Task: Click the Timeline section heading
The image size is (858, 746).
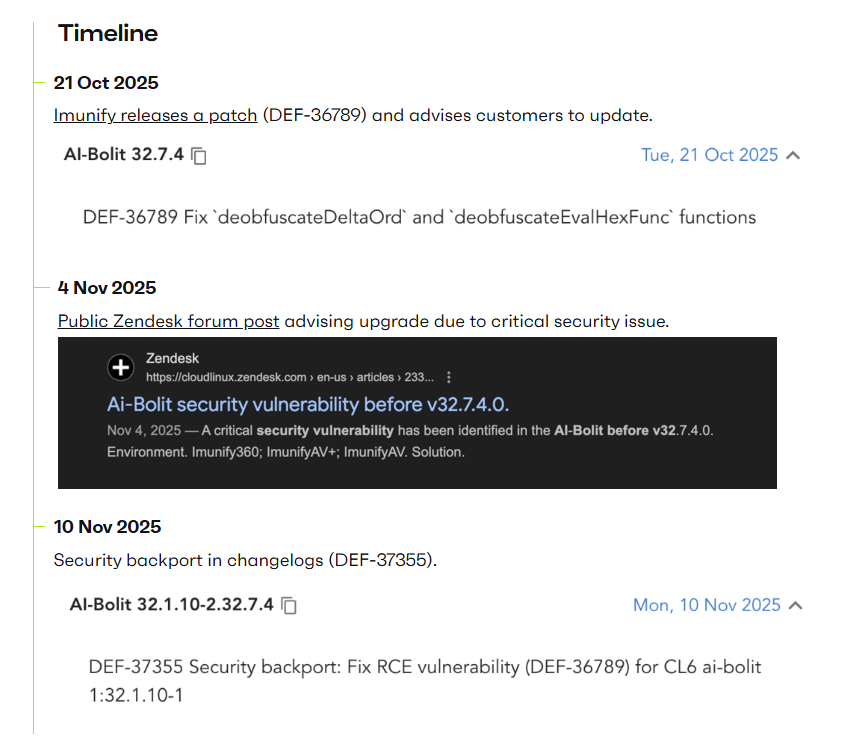Action: pyautogui.click(x=108, y=33)
